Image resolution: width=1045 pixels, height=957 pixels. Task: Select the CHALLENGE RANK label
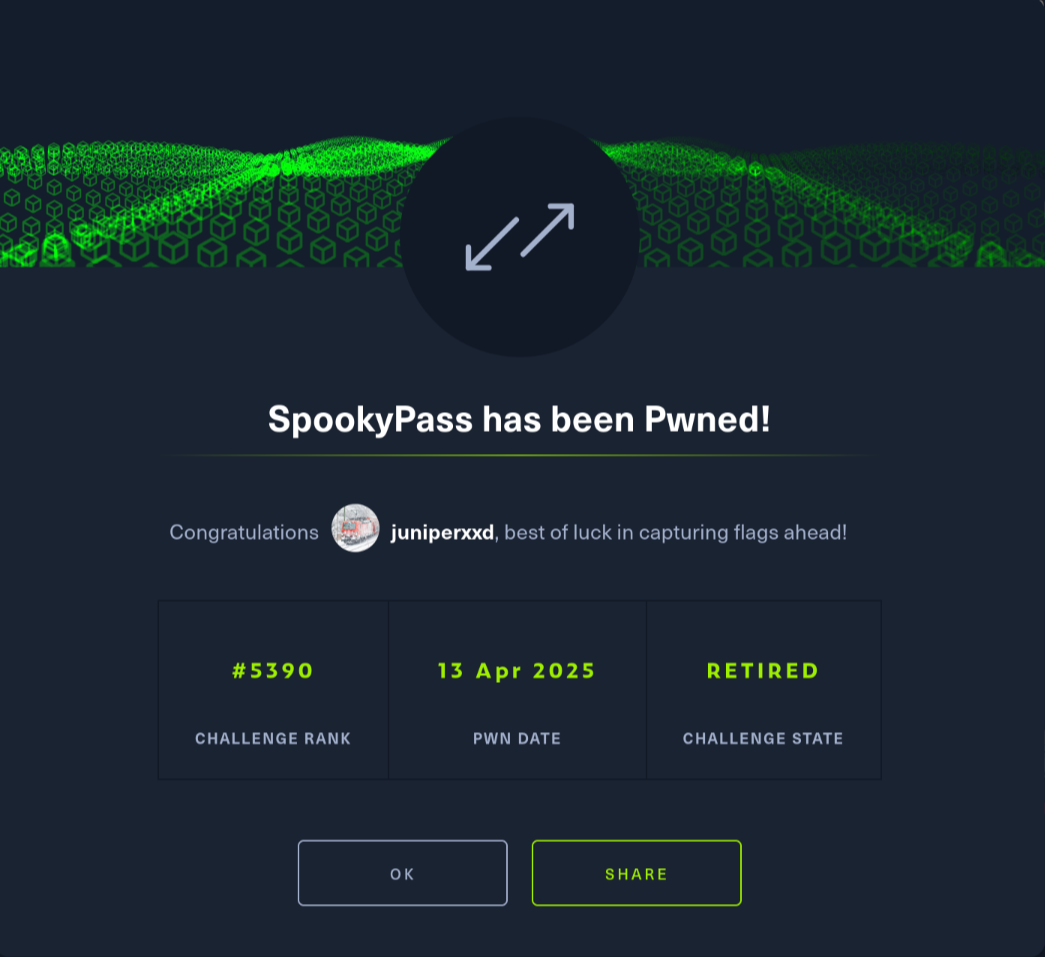pyautogui.click(x=273, y=738)
